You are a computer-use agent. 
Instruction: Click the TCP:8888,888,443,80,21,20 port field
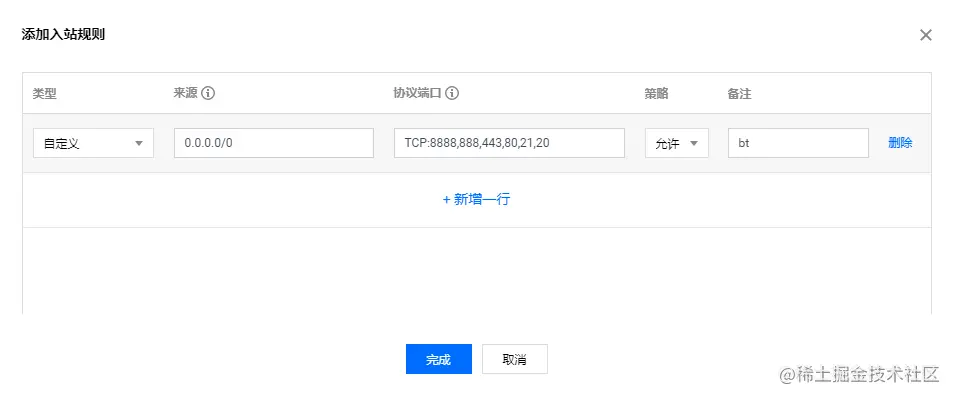pyautogui.click(x=509, y=143)
